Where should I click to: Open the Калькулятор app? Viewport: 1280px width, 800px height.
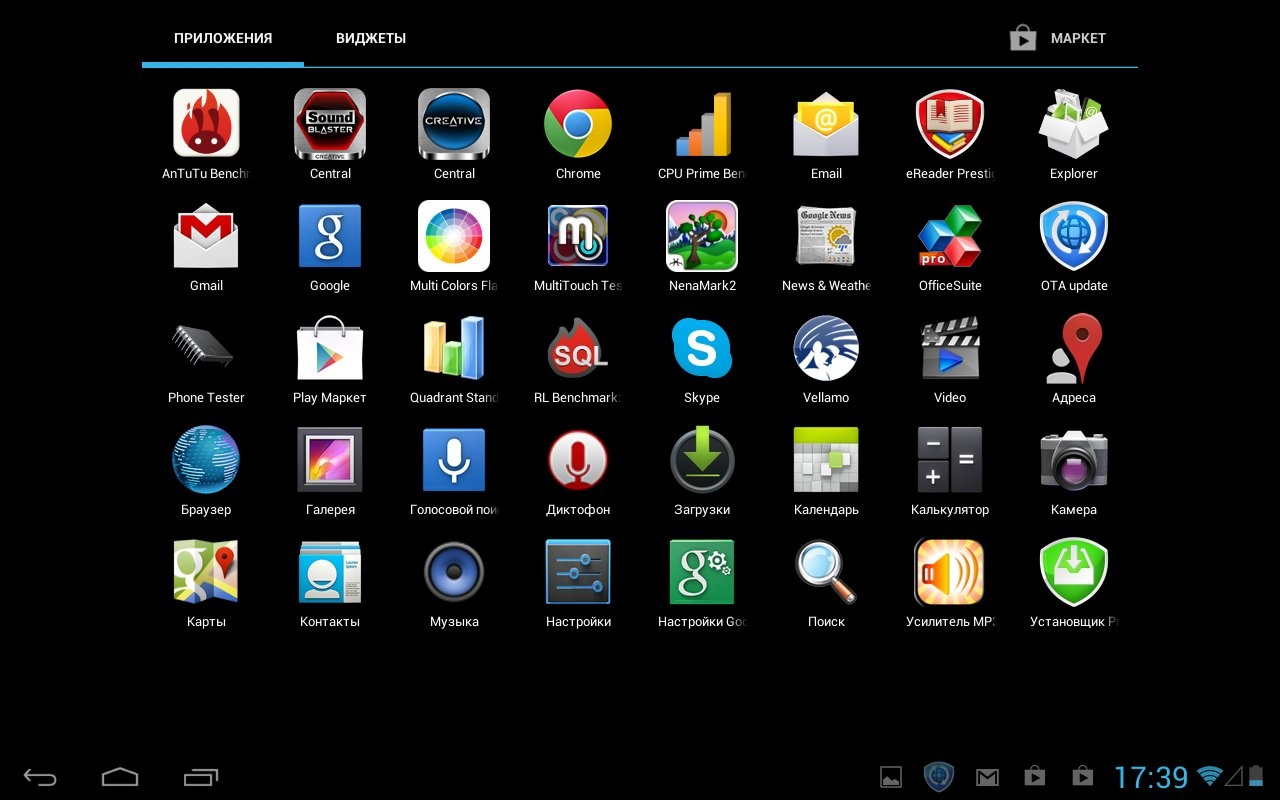click(x=950, y=460)
